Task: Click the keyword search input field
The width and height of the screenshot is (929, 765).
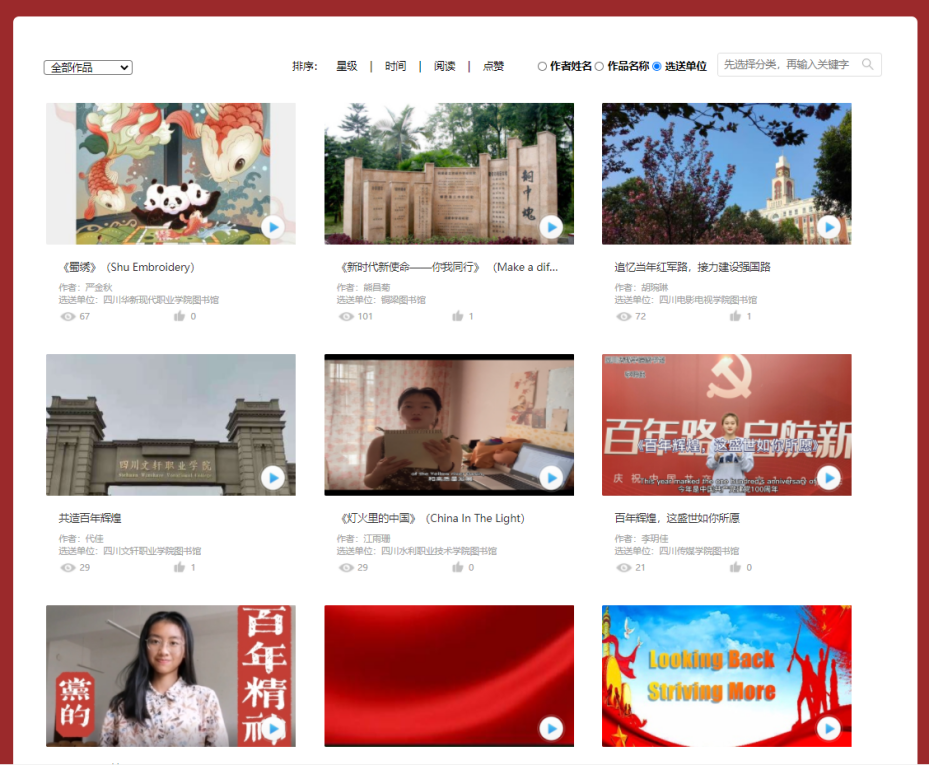Action: tap(786, 65)
